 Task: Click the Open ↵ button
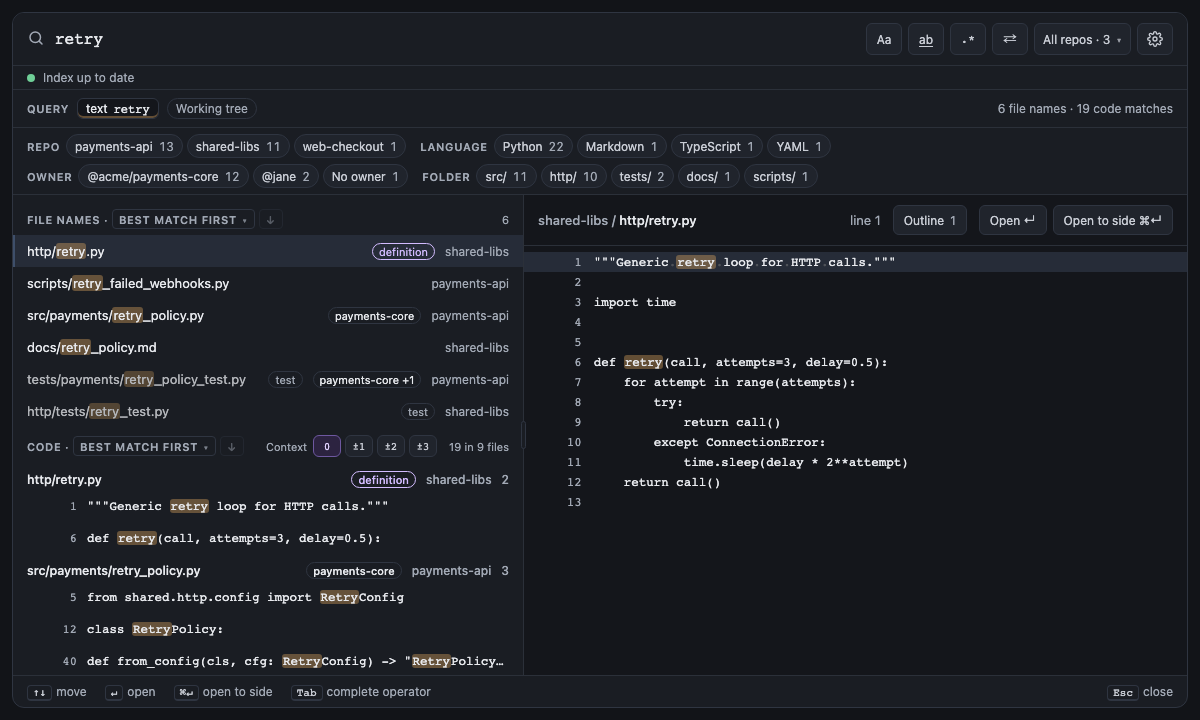1012,220
